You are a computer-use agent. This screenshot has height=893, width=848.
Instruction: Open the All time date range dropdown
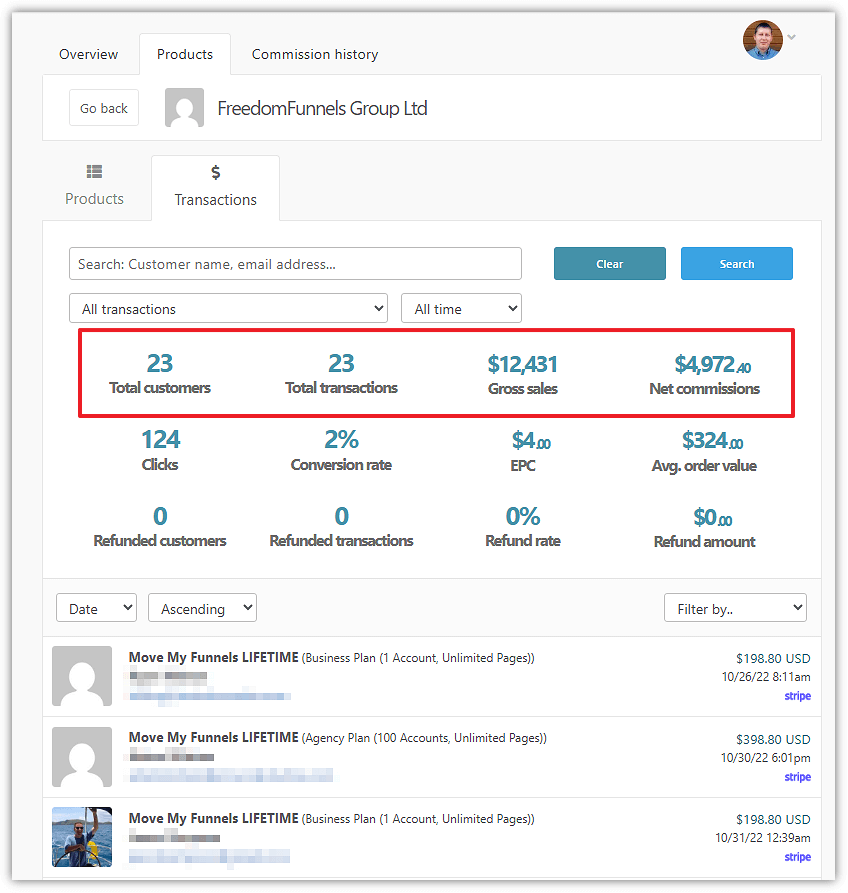(x=461, y=308)
